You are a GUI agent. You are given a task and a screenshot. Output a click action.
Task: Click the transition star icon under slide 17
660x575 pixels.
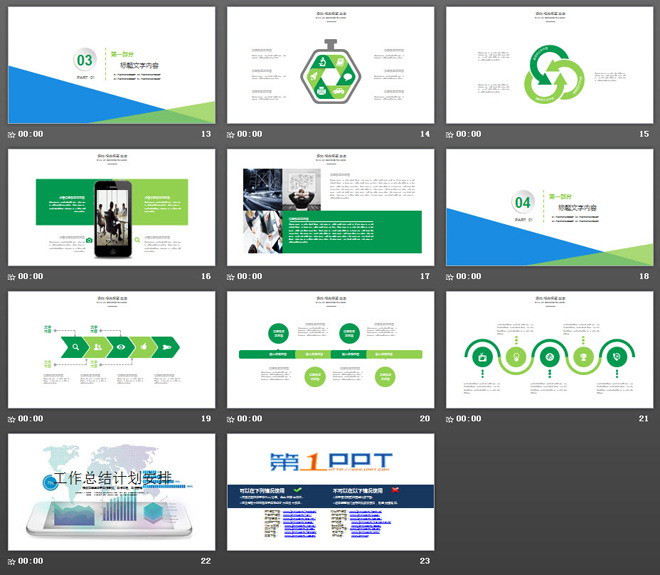point(231,277)
